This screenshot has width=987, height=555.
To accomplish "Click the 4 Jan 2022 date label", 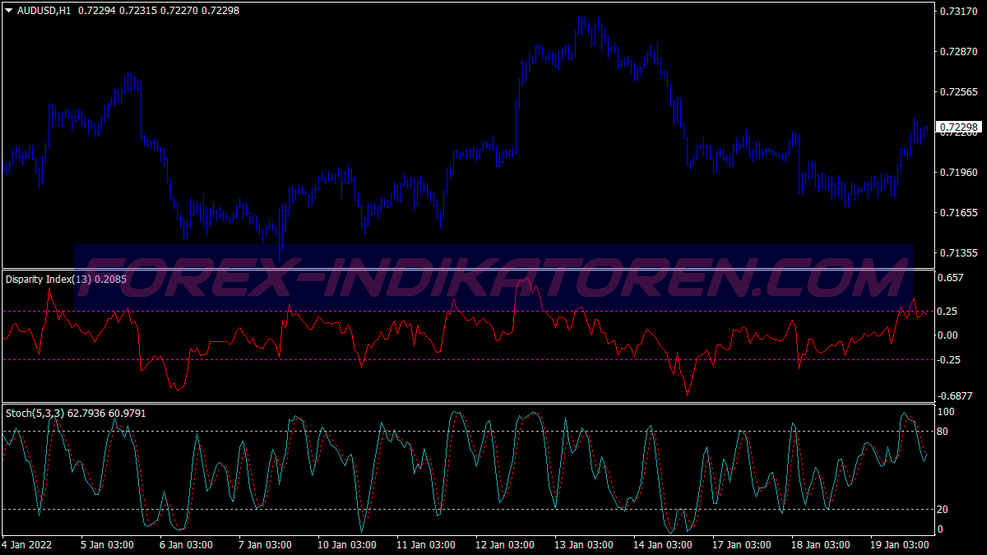I will (28, 545).
